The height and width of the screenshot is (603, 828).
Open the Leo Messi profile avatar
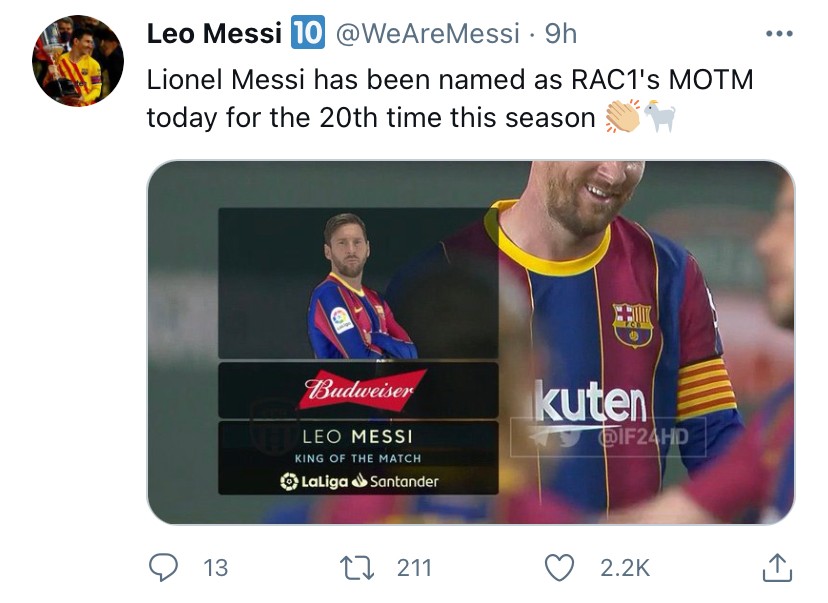pyautogui.click(x=78, y=60)
